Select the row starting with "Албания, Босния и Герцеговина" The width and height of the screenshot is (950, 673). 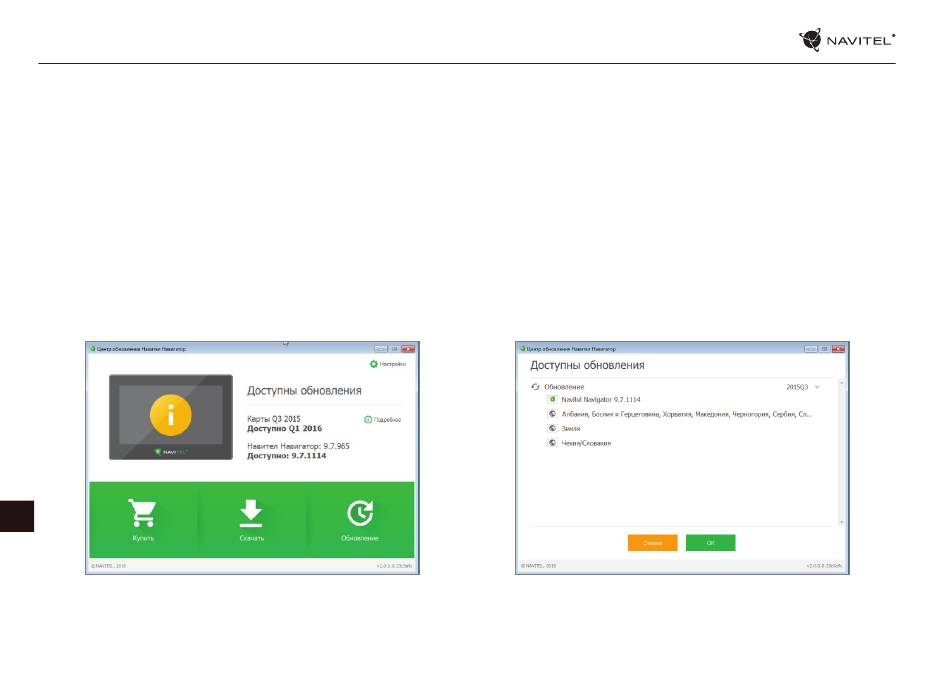point(686,414)
